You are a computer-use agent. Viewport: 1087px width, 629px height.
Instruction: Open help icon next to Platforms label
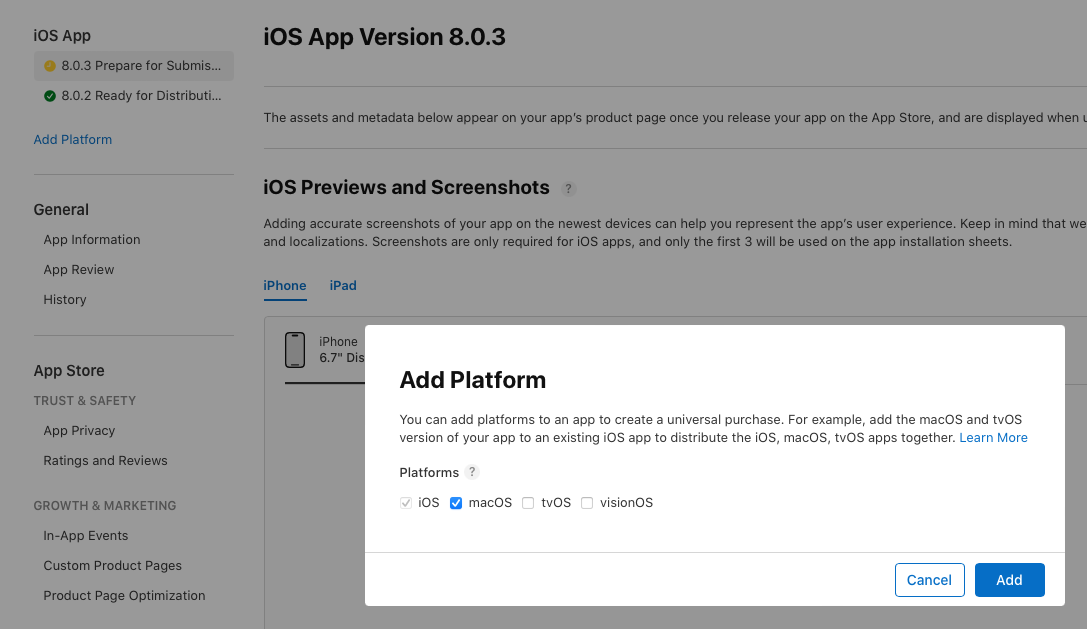coord(472,472)
